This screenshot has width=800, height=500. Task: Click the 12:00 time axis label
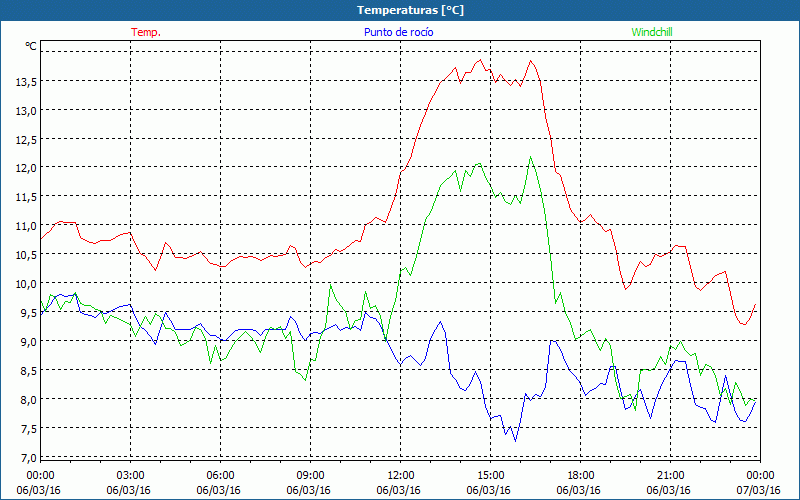(x=401, y=476)
